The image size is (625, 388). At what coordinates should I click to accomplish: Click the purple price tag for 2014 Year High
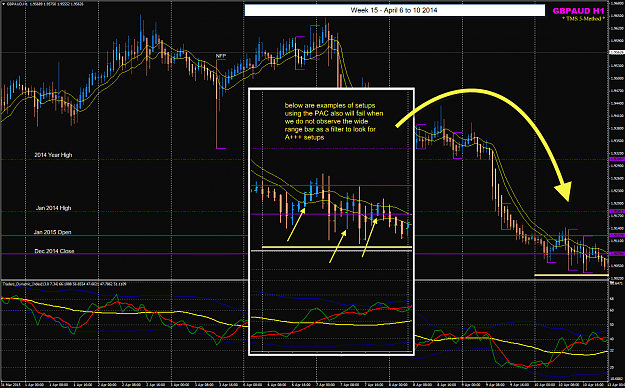click(617, 159)
